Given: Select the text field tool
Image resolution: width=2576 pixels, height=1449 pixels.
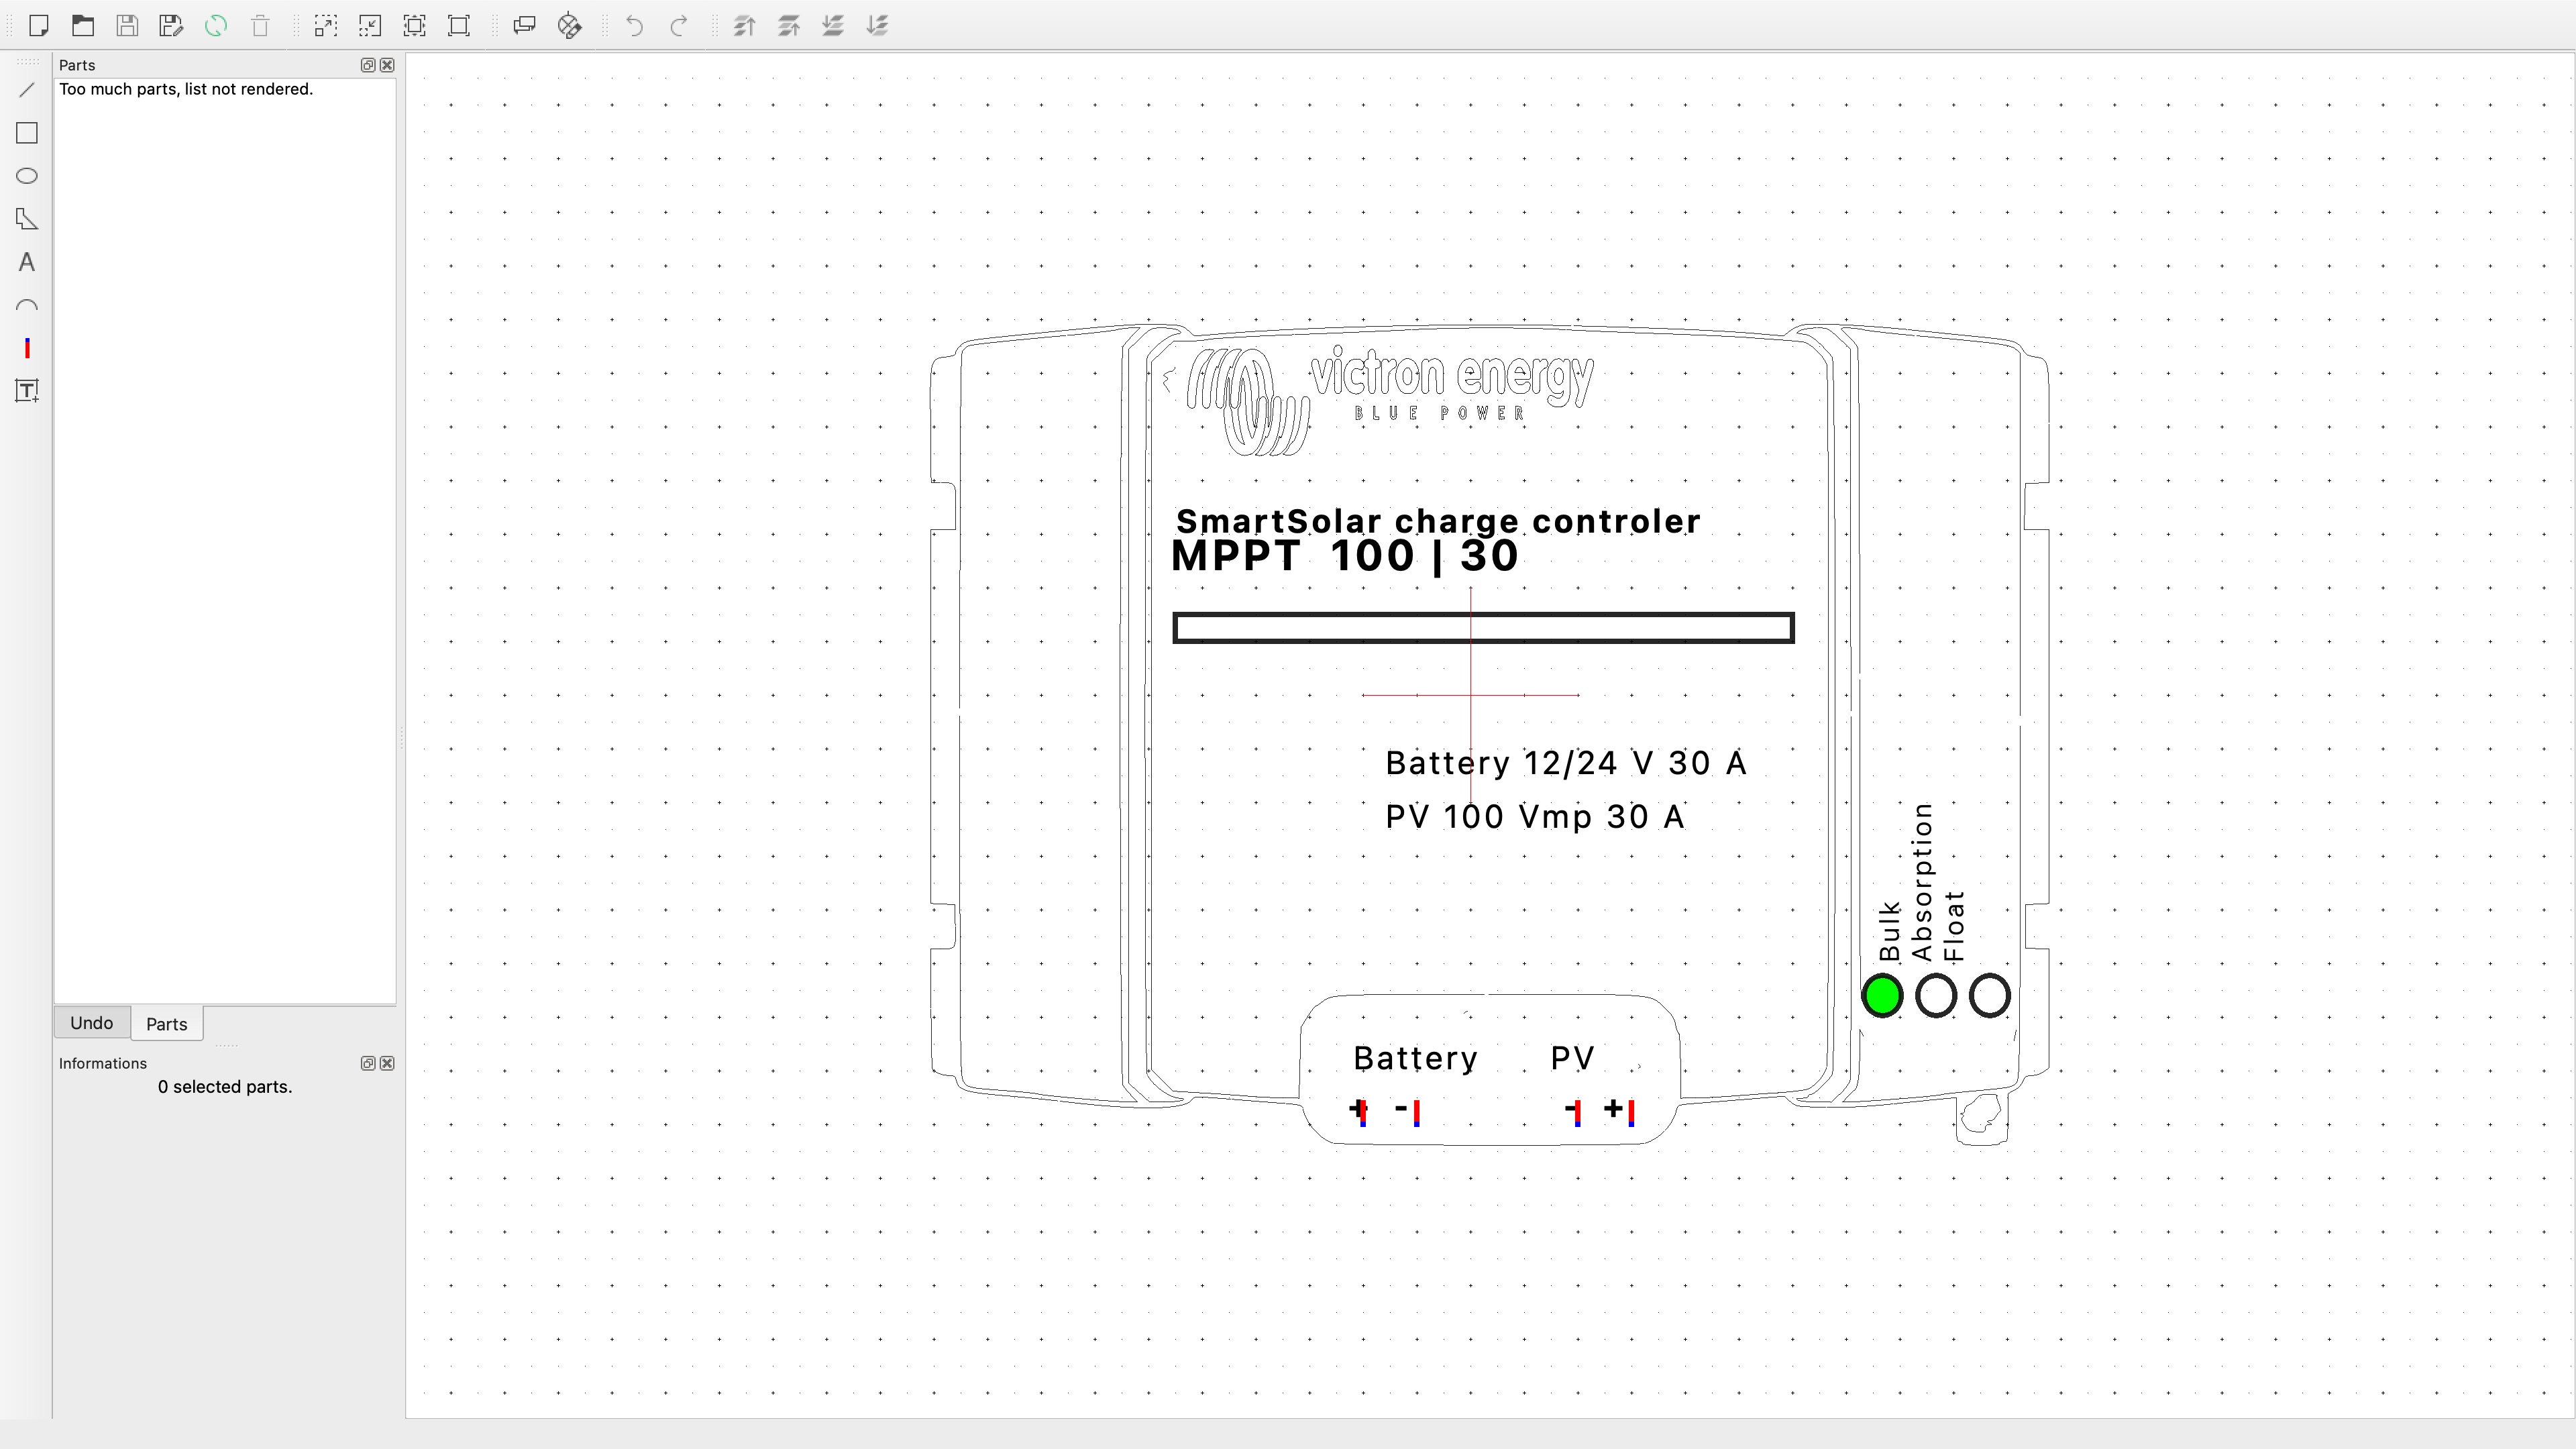Looking at the screenshot, I should 27,391.
